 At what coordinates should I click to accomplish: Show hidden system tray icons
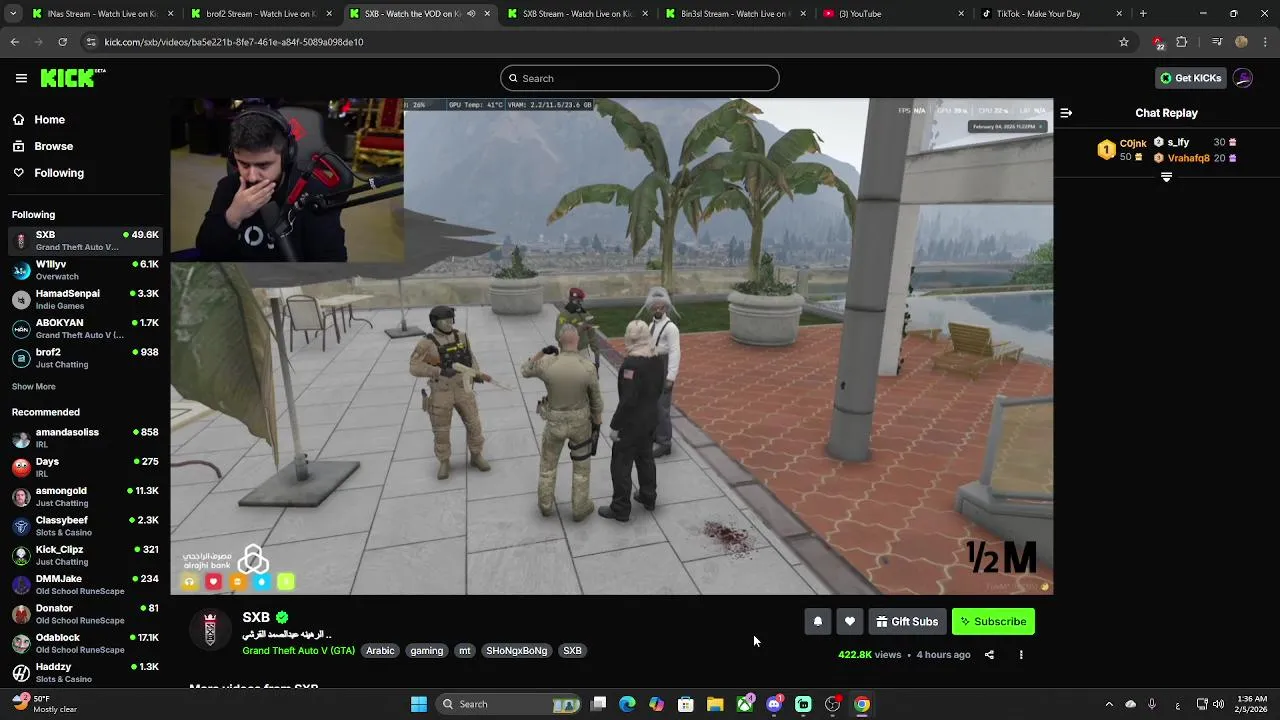1108,704
